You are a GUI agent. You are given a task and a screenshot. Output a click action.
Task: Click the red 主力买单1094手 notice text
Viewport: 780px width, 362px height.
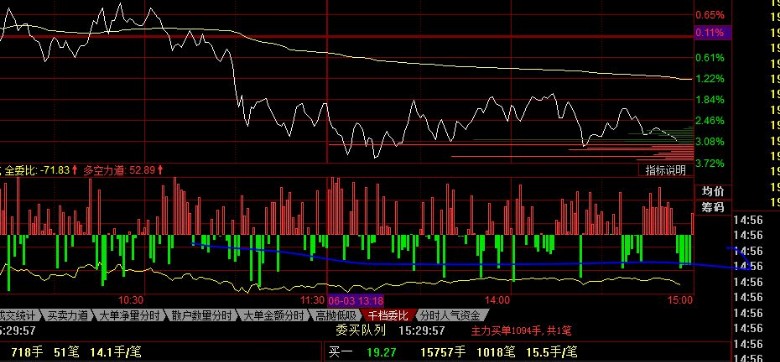tap(522, 330)
